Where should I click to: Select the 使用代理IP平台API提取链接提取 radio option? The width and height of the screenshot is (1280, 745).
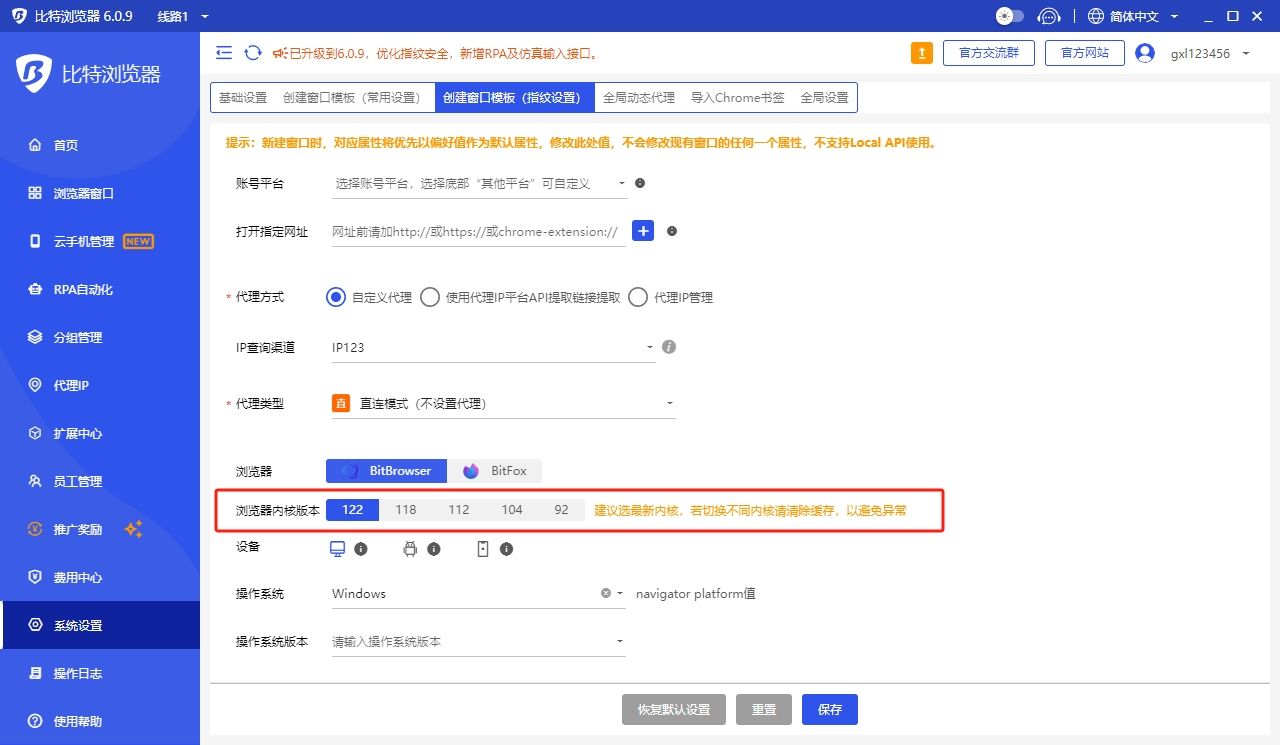(430, 297)
